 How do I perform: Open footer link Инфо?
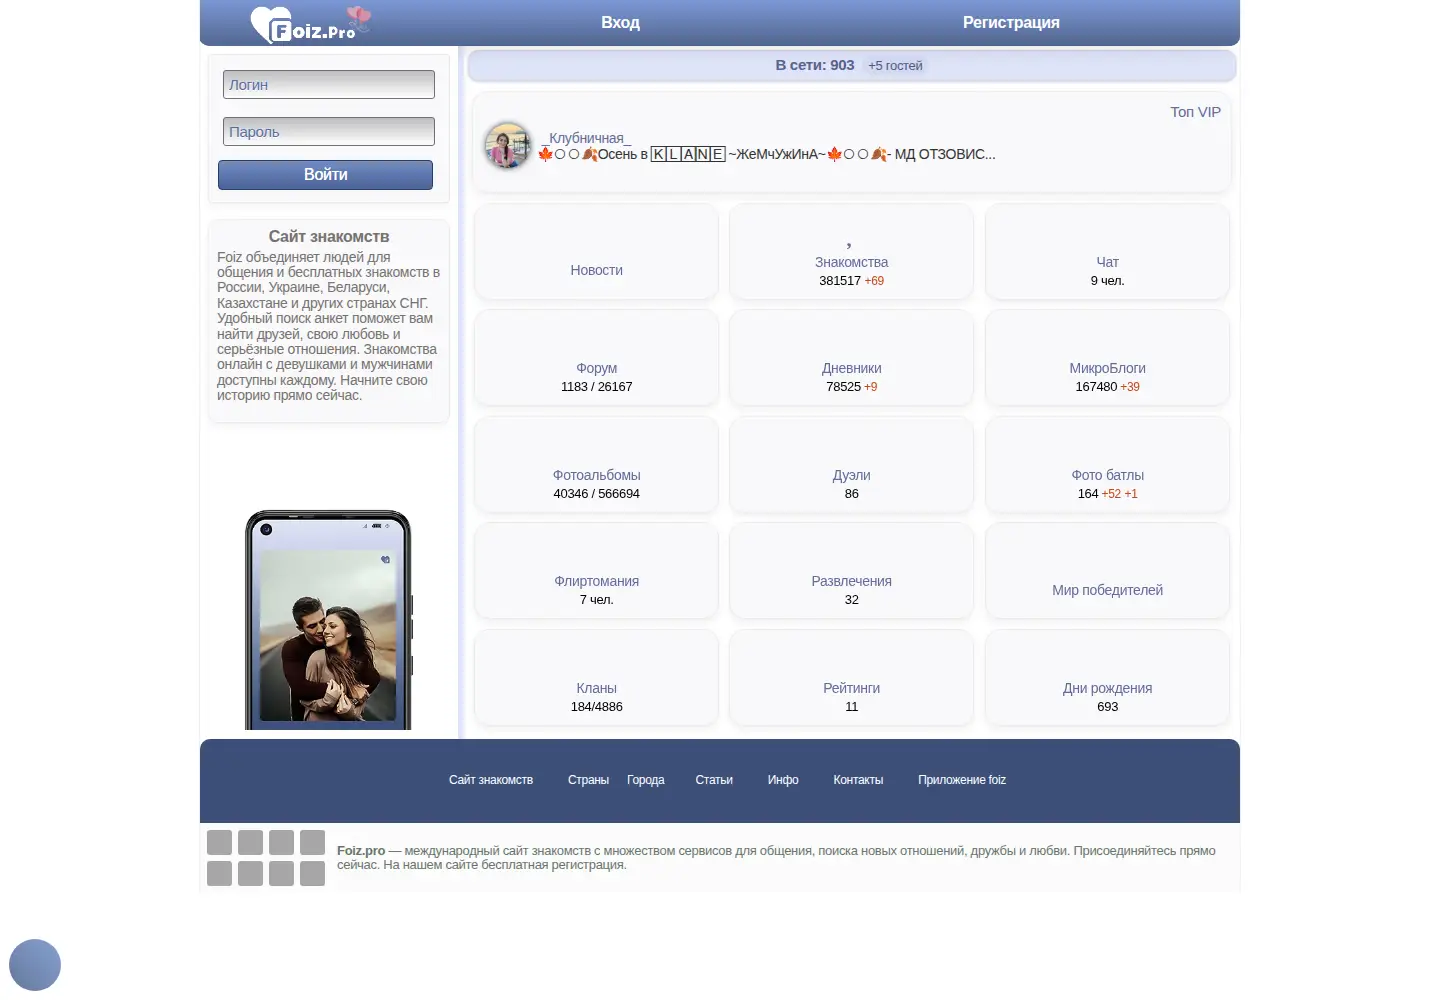tap(783, 780)
